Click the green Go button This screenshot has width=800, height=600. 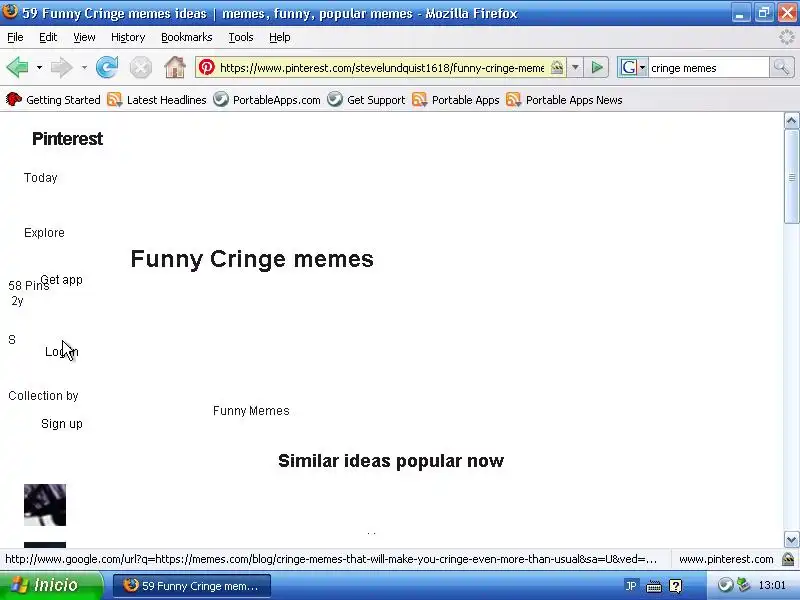click(597, 67)
